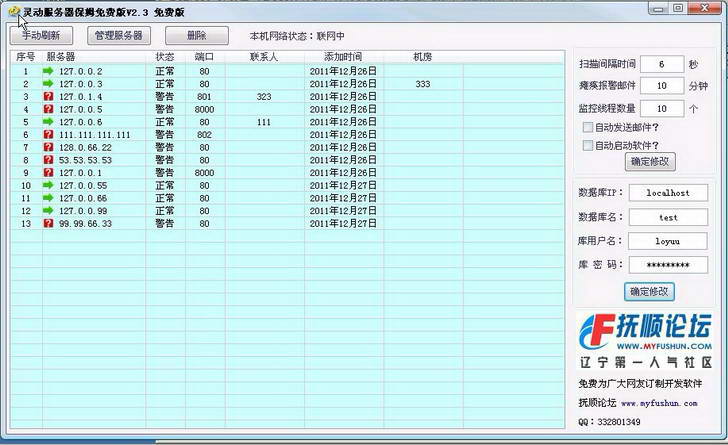This screenshot has width=728, height=445.
Task: Toggle the 自动启动软件 checkbox
Action: (587, 145)
